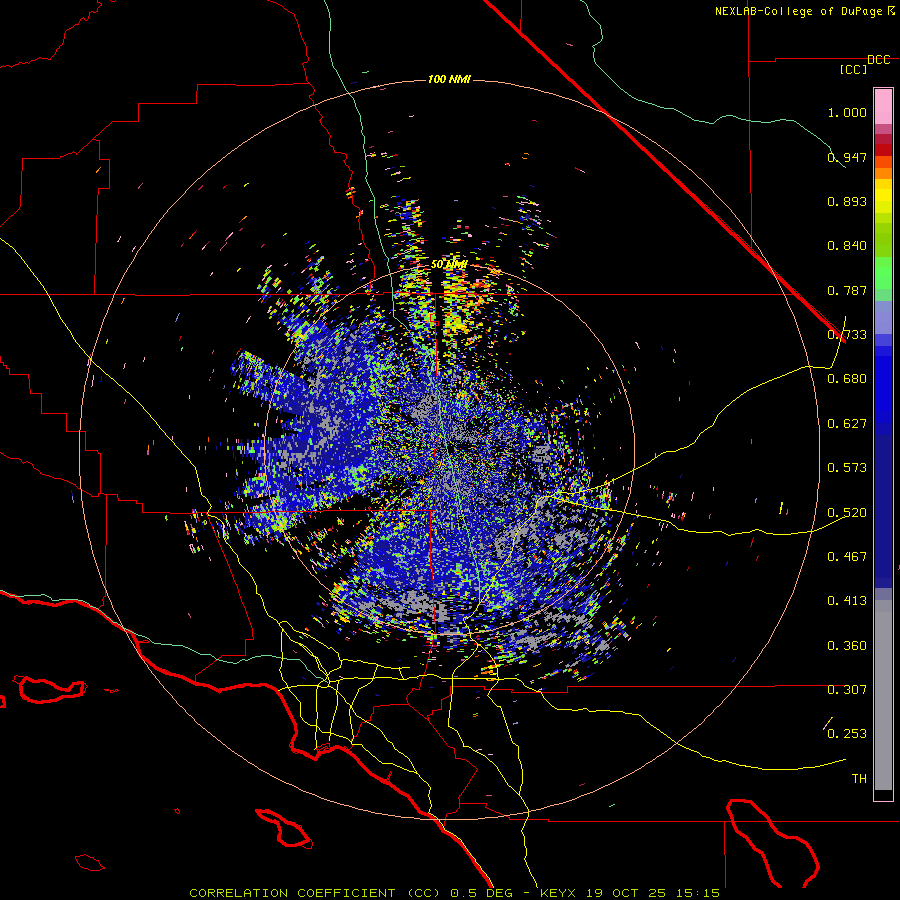
Task: Pick the pink band at color bar top
Action: tap(883, 106)
